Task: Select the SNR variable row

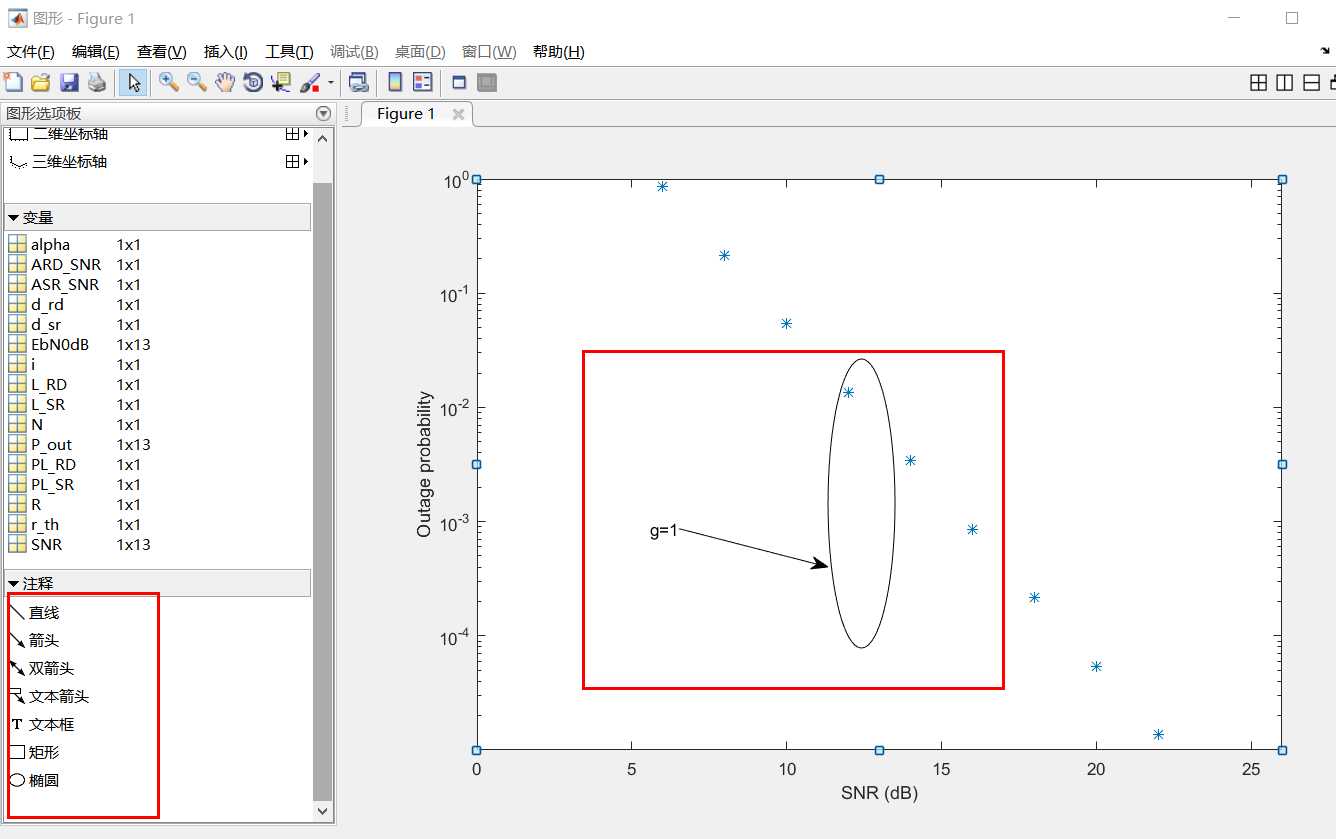Action: [x=158, y=544]
